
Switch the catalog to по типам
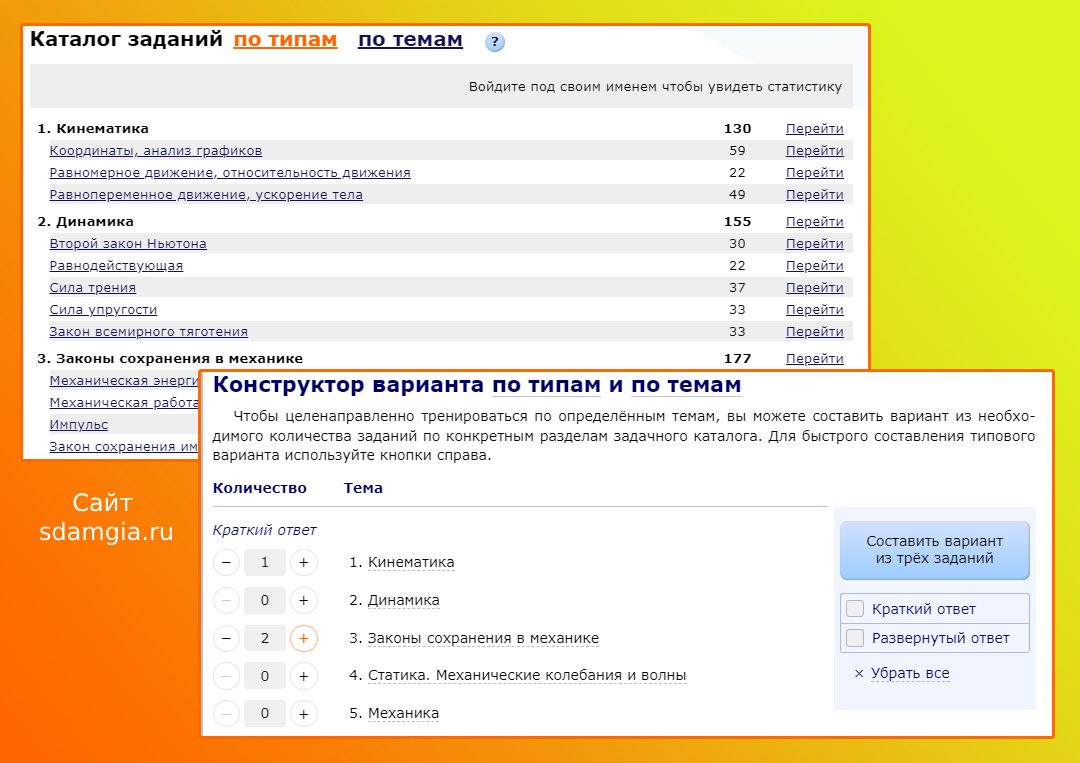(x=285, y=40)
